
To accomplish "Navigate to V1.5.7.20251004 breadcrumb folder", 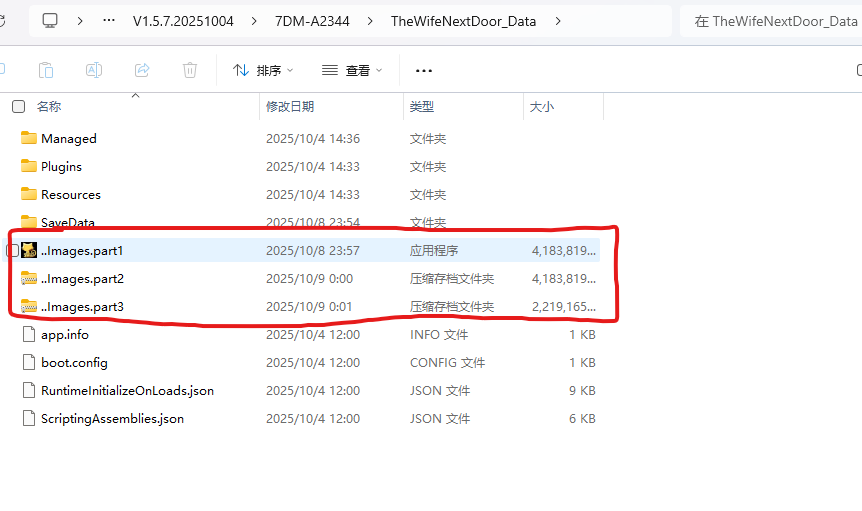I will click(x=183, y=21).
